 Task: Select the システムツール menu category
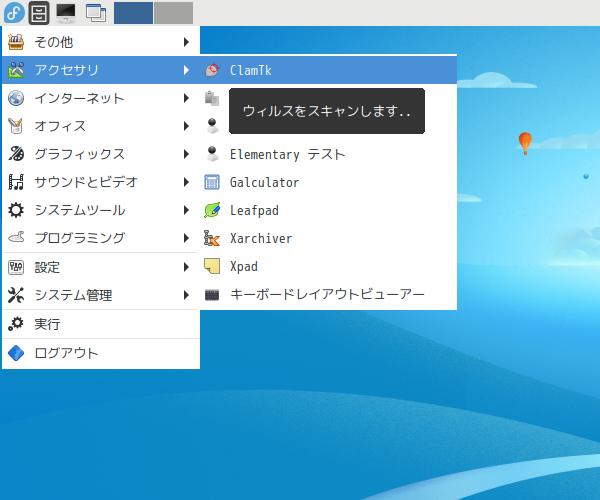(x=101, y=210)
